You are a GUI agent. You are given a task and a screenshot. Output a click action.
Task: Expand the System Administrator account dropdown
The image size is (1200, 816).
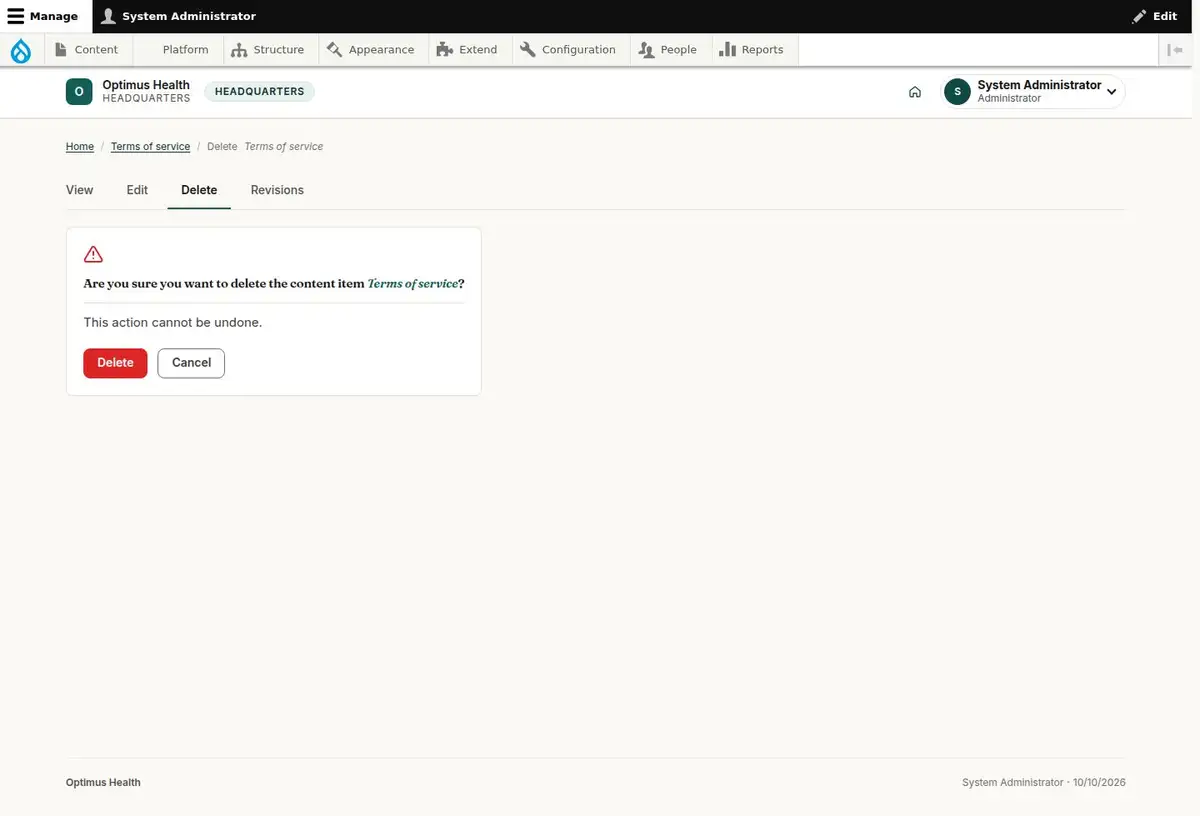tap(1034, 91)
